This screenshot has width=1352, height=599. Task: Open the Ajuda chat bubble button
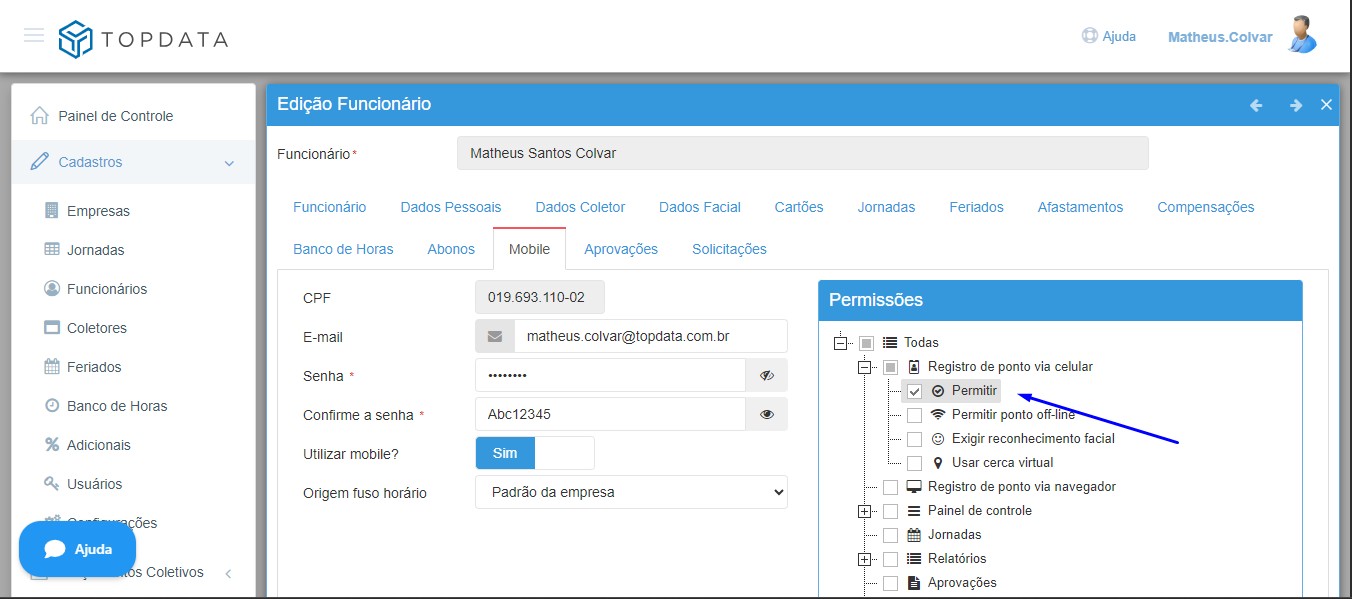coord(78,549)
